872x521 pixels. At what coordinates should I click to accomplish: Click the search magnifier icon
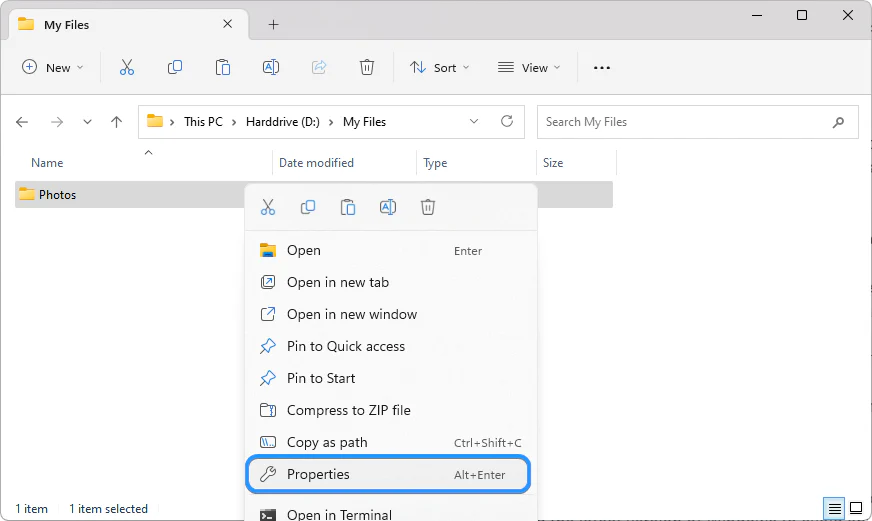839,122
